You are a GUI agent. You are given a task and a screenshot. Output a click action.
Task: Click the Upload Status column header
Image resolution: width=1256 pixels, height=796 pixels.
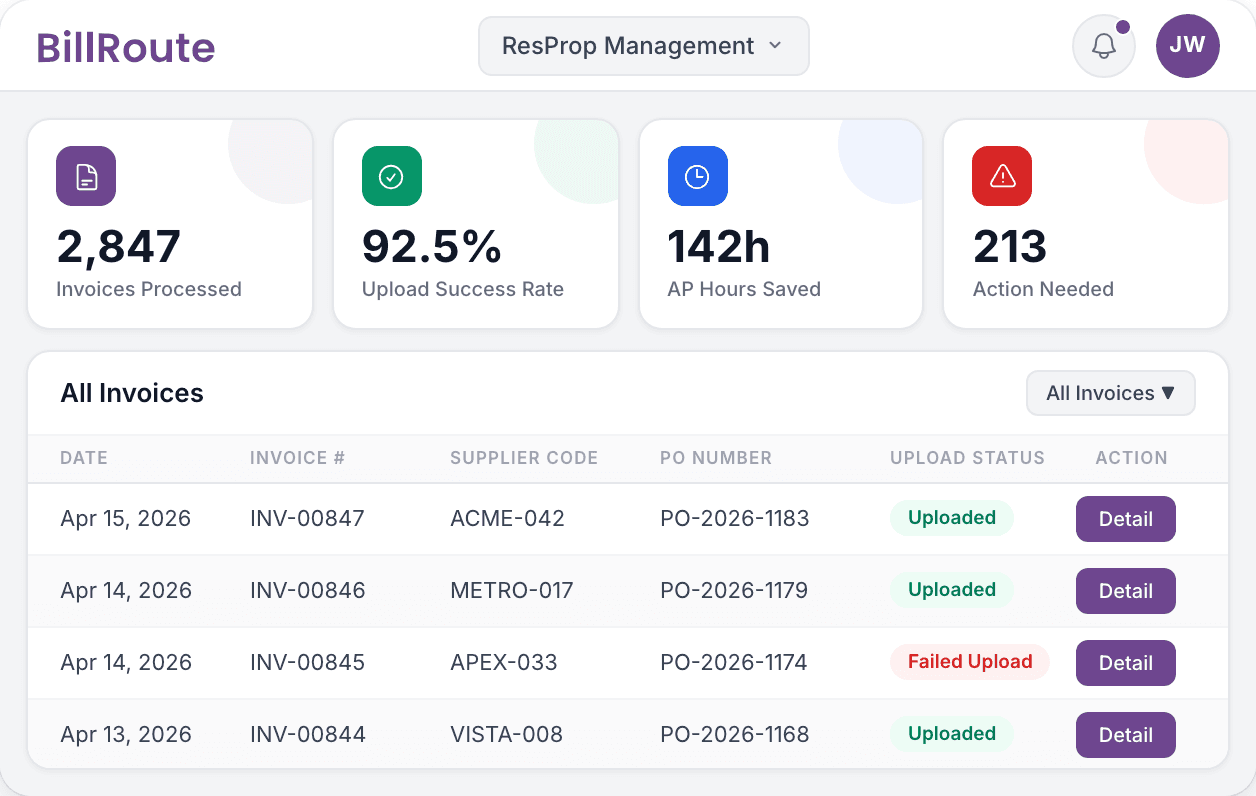coord(967,458)
